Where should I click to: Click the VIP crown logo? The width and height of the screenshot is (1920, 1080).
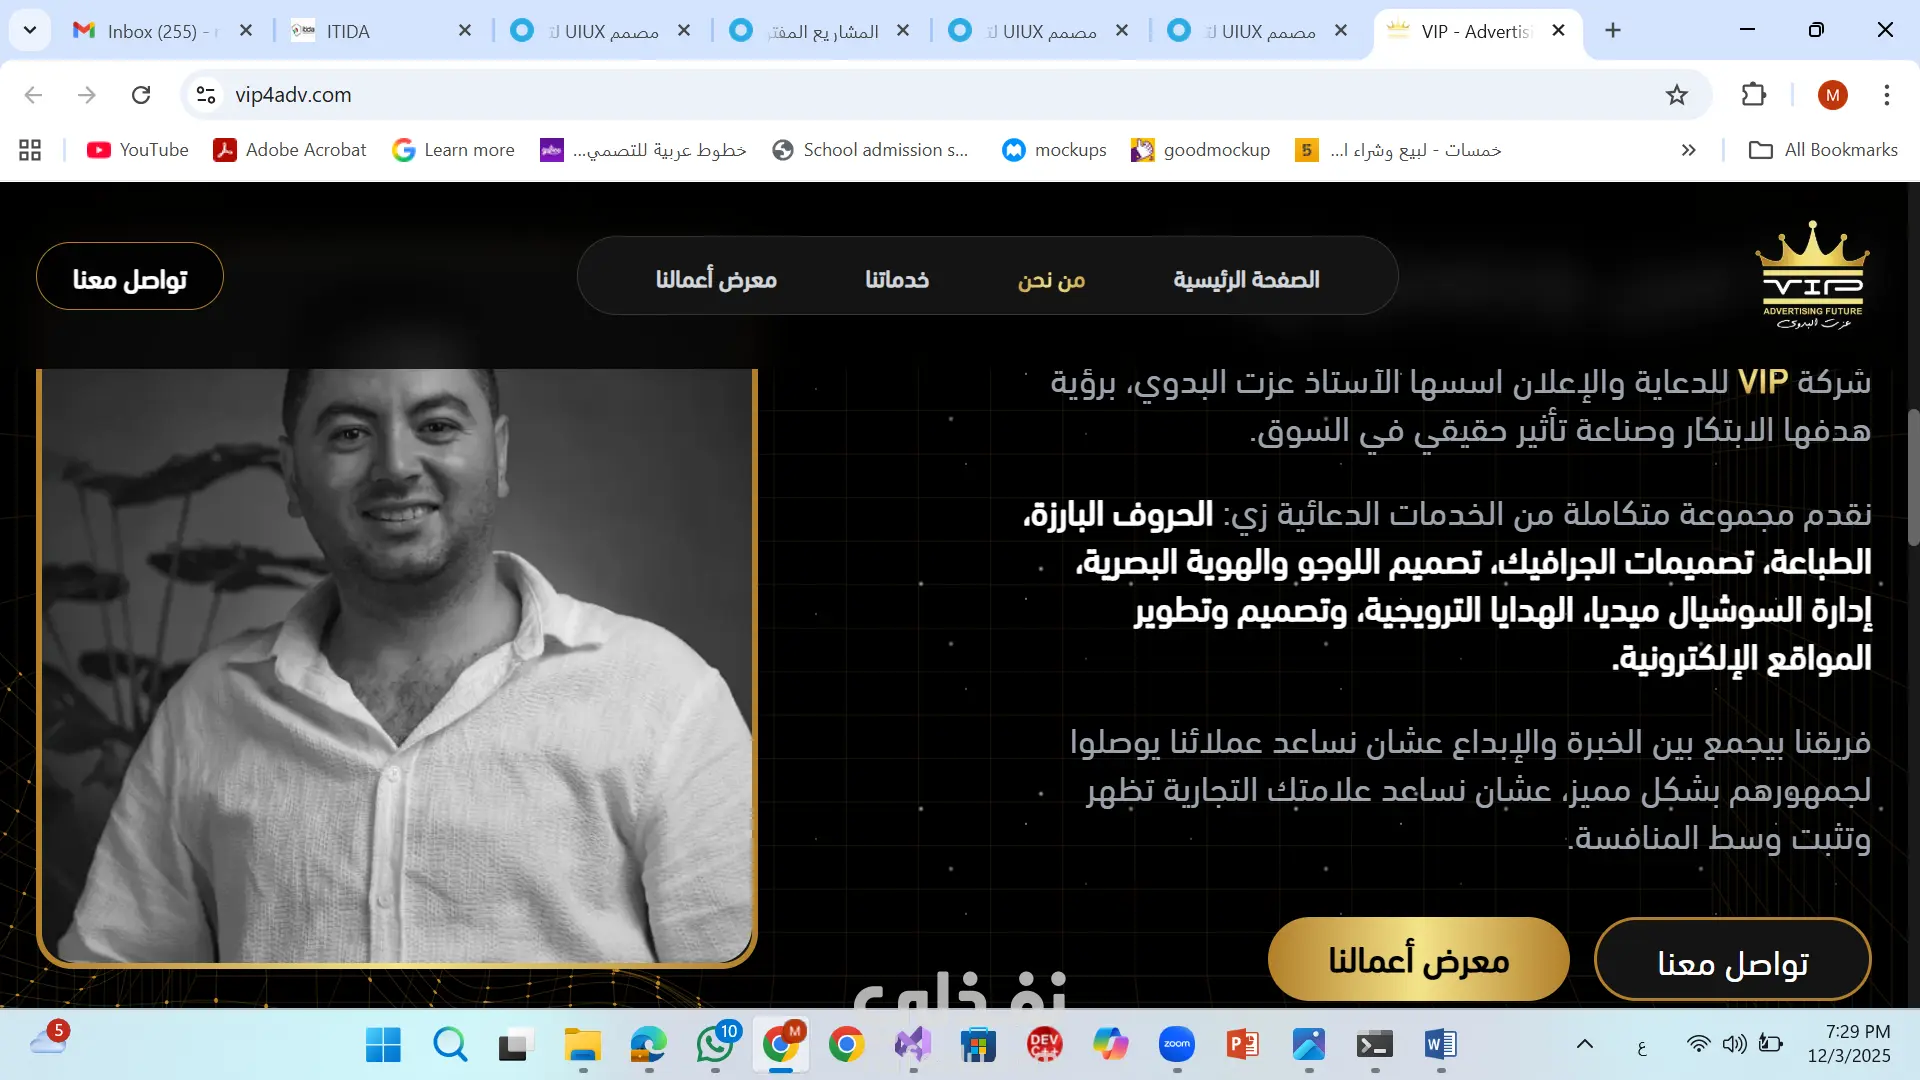click(x=1812, y=275)
